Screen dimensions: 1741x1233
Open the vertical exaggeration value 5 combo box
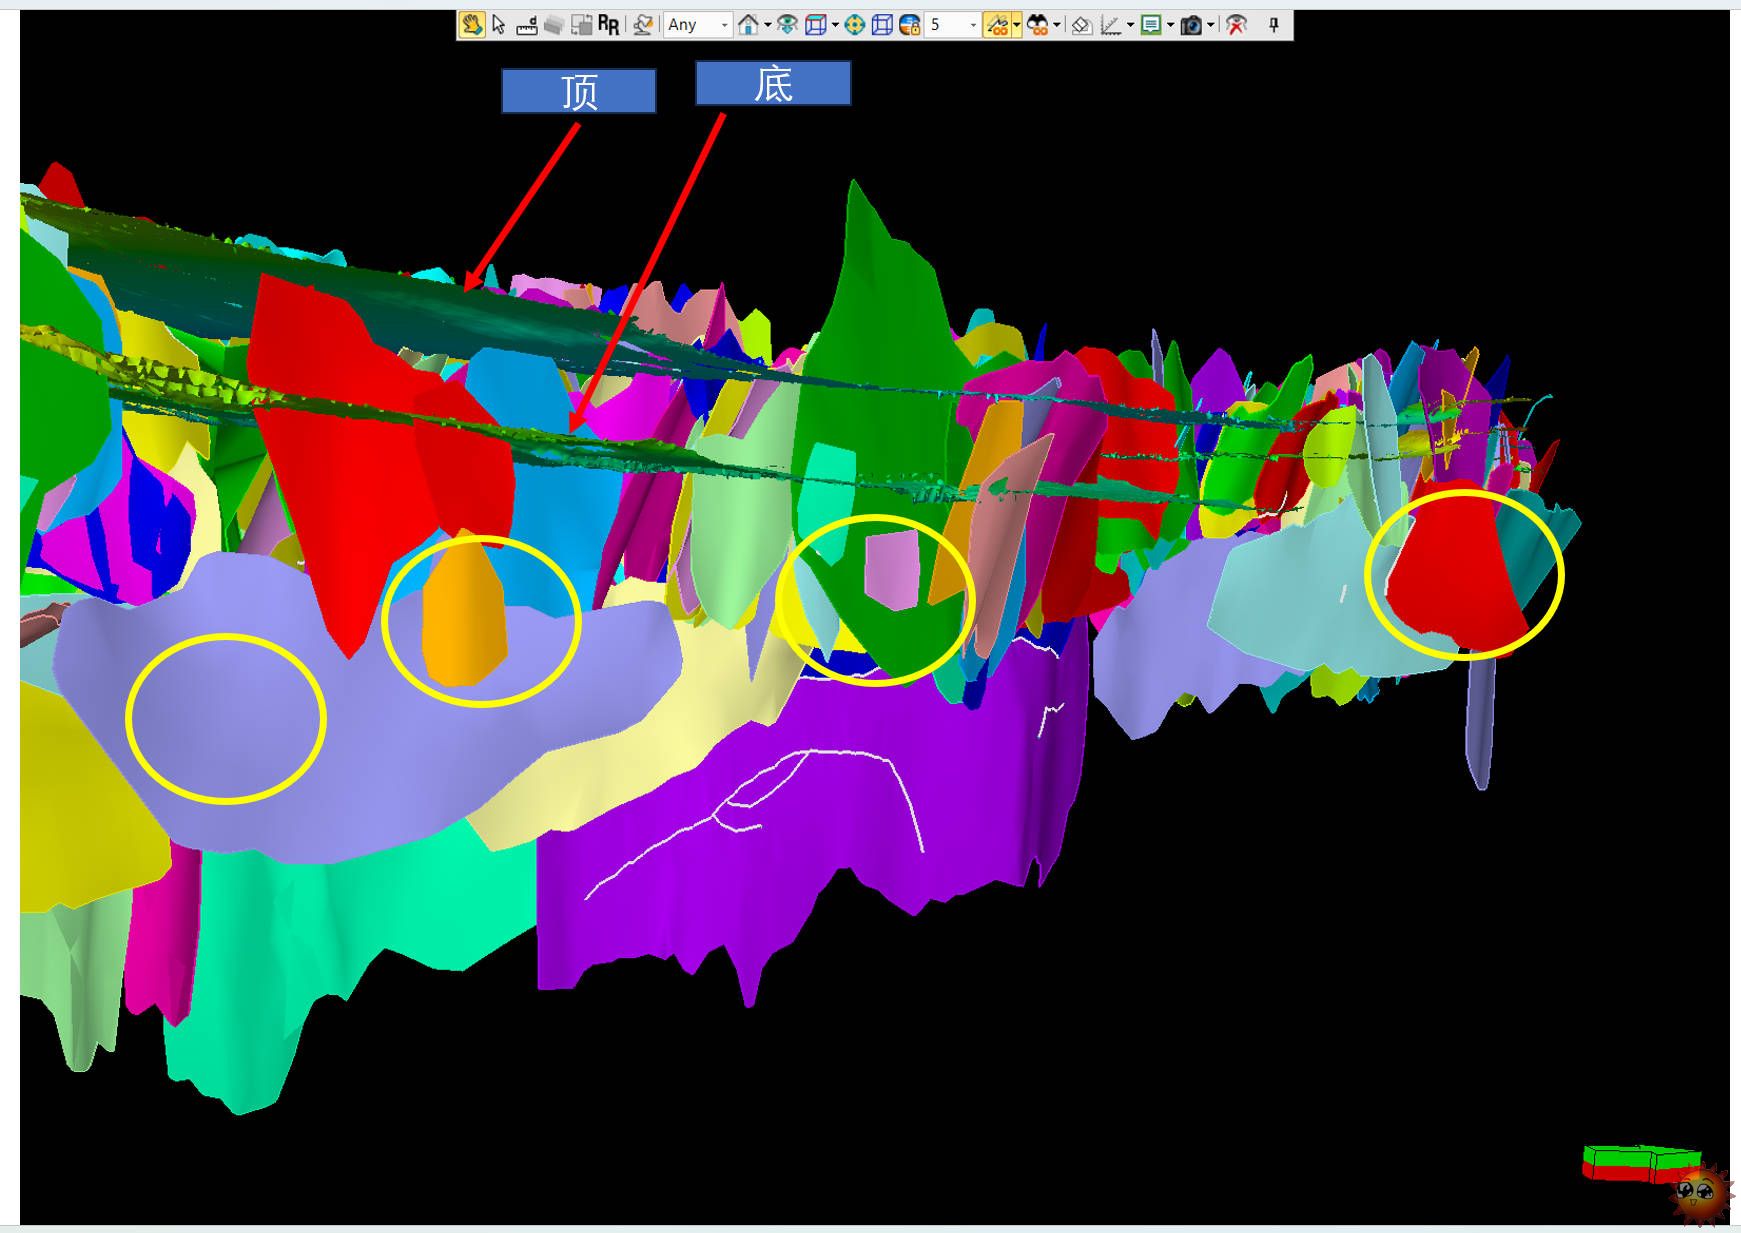[952, 25]
